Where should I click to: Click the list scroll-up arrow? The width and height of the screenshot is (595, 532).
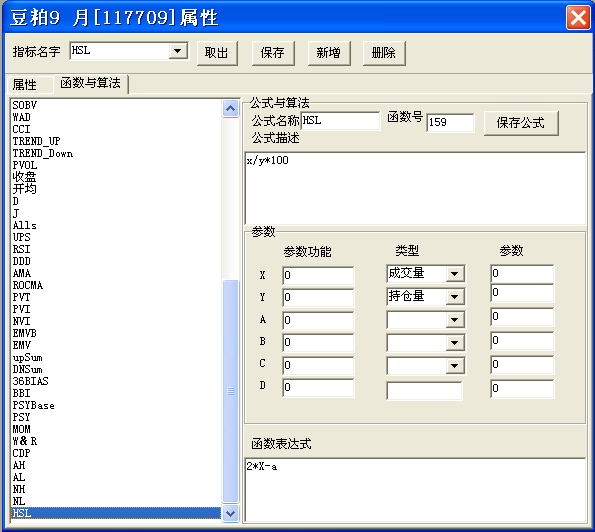pyautogui.click(x=230, y=109)
